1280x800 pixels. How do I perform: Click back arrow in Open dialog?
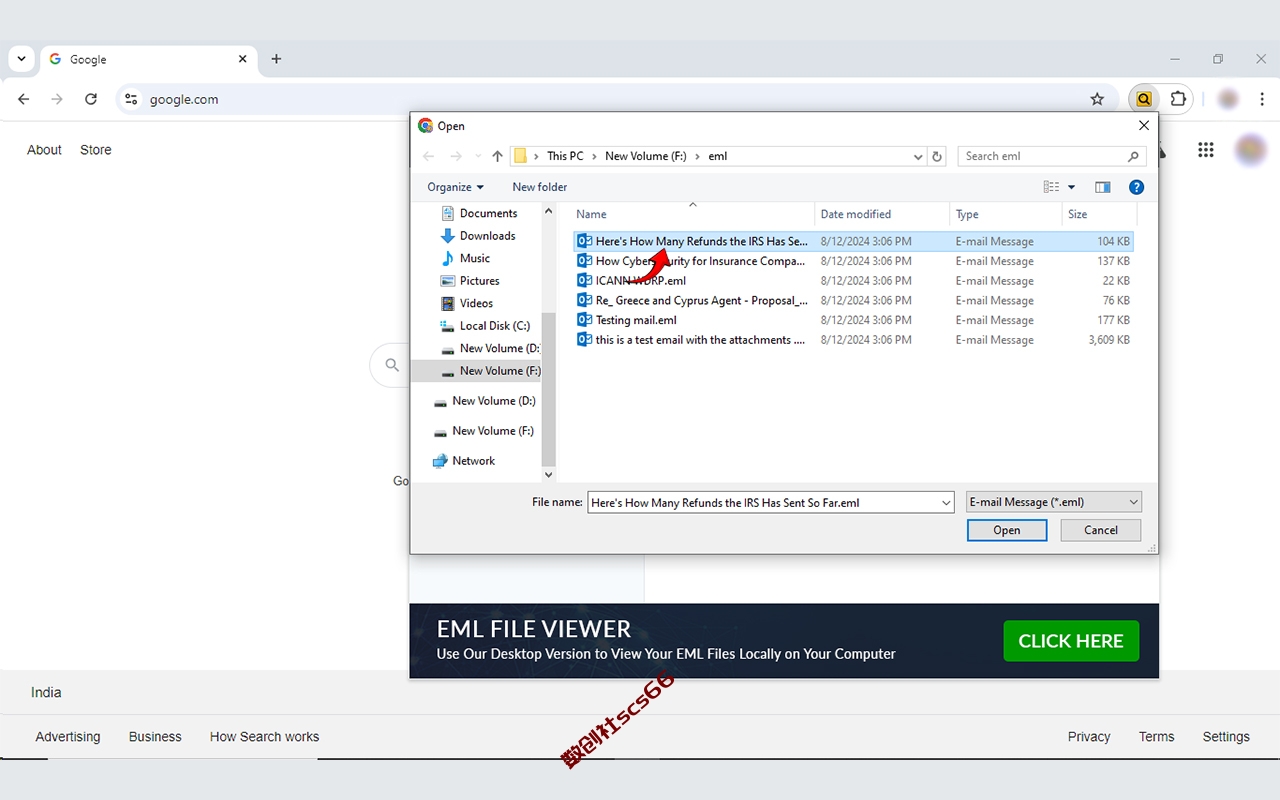point(429,156)
